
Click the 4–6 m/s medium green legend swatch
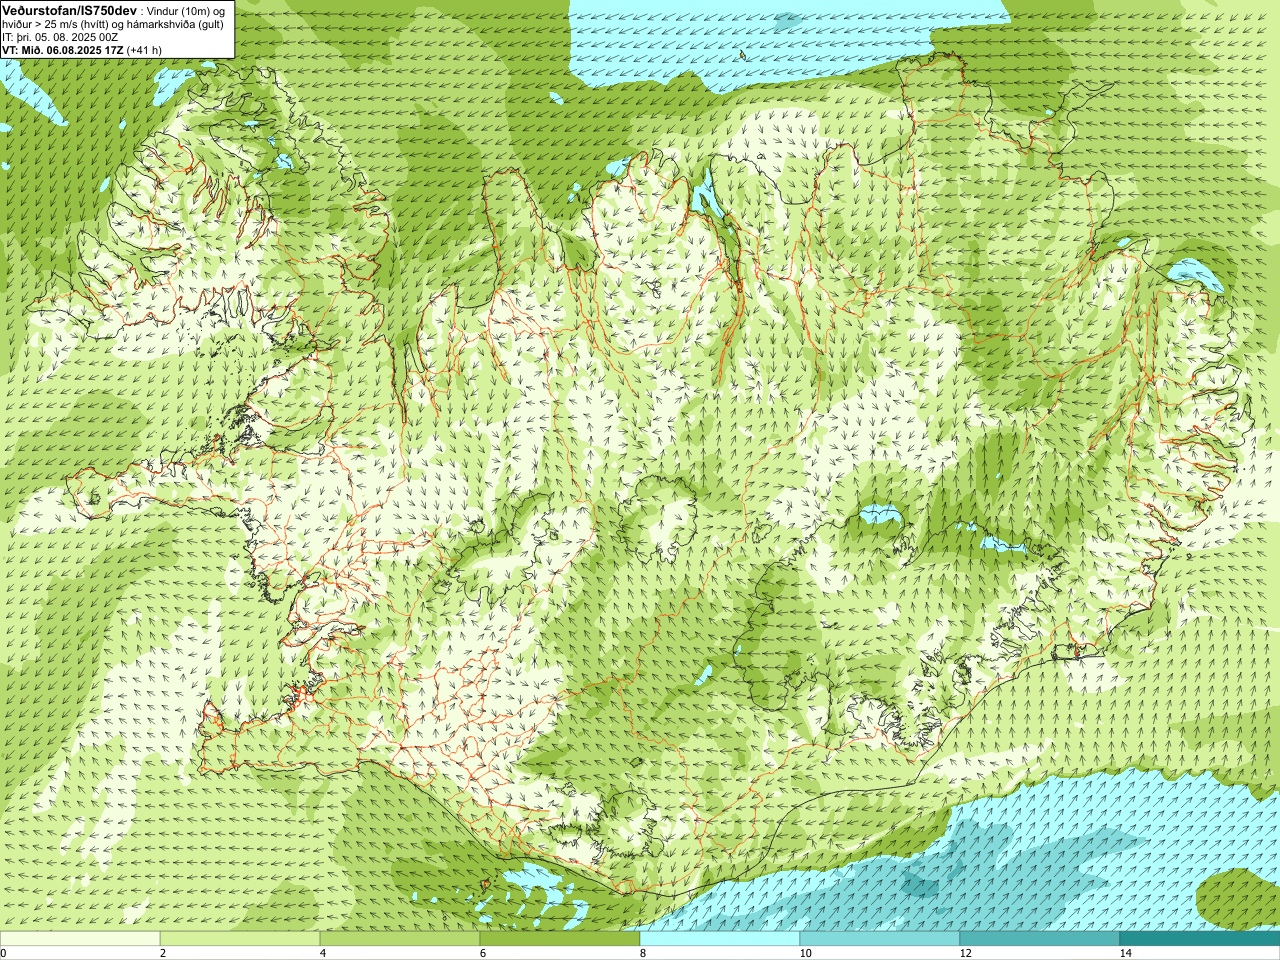pyautogui.click(x=400, y=940)
